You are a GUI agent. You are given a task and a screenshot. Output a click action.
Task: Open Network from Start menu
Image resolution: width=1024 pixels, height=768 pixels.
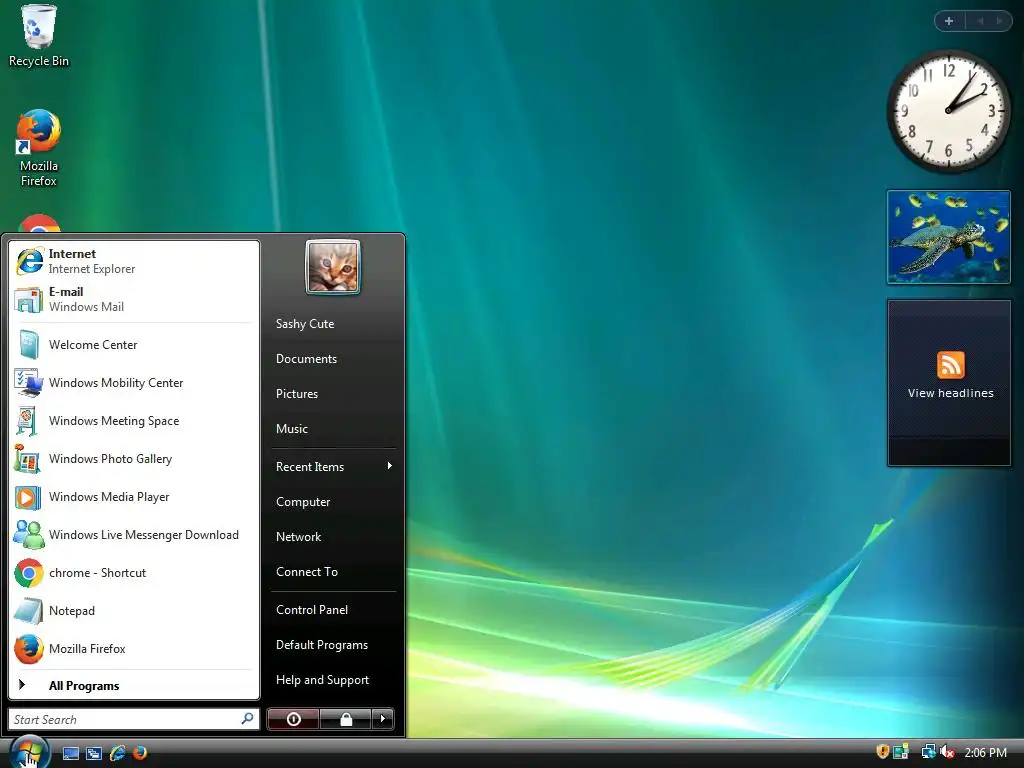[334, 537]
